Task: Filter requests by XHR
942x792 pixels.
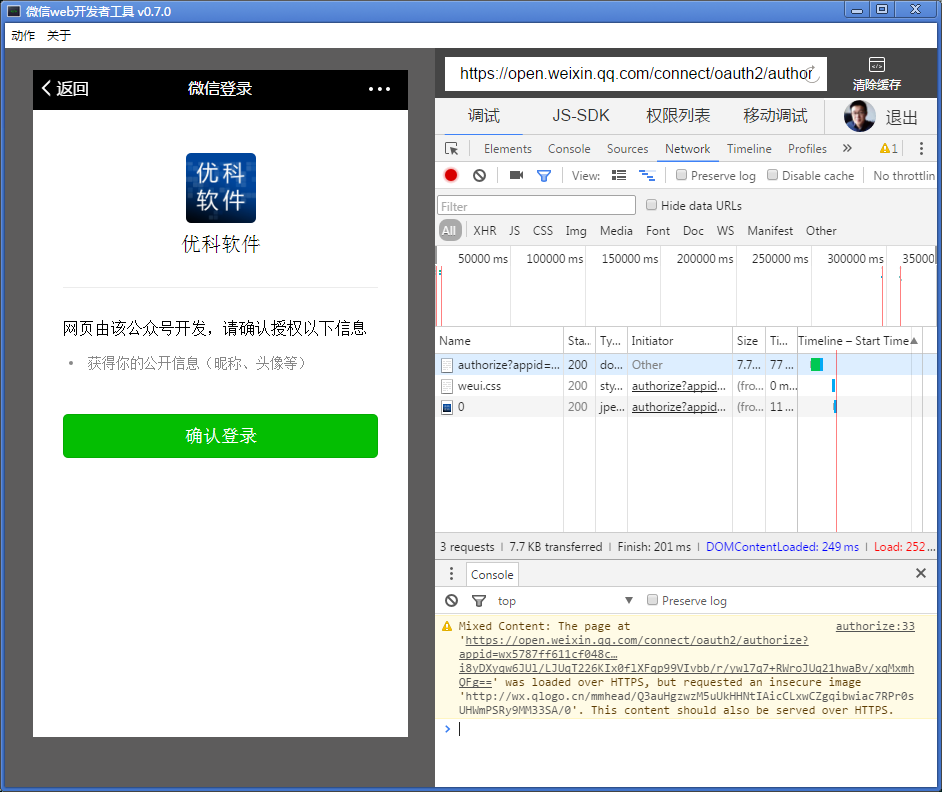Action: 484,231
